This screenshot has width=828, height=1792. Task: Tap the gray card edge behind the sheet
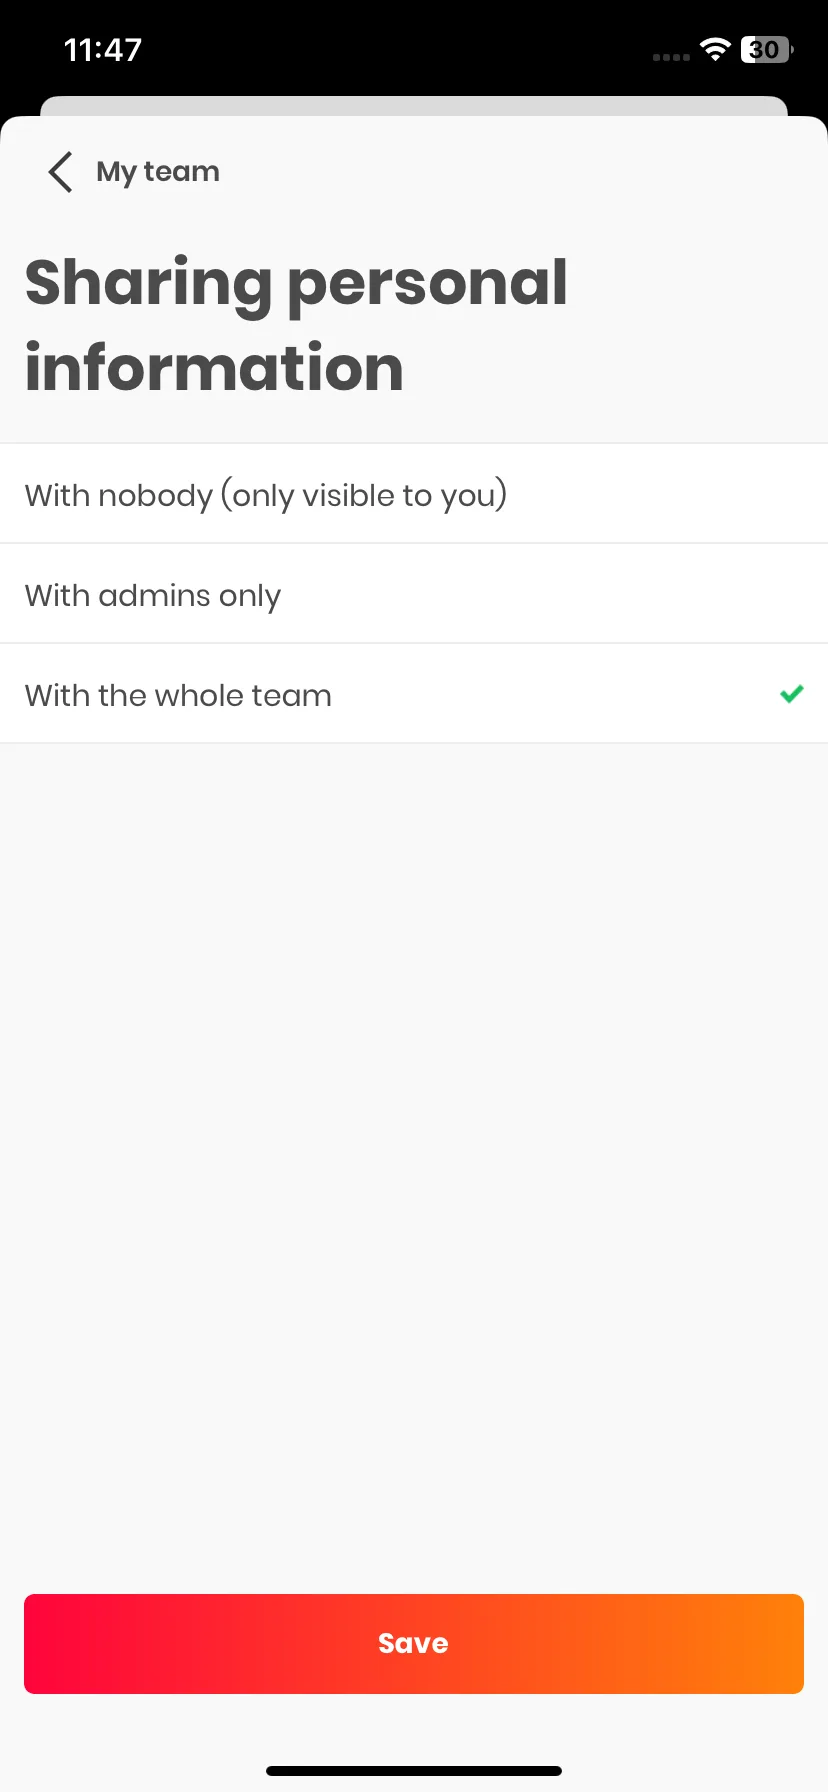tap(414, 106)
